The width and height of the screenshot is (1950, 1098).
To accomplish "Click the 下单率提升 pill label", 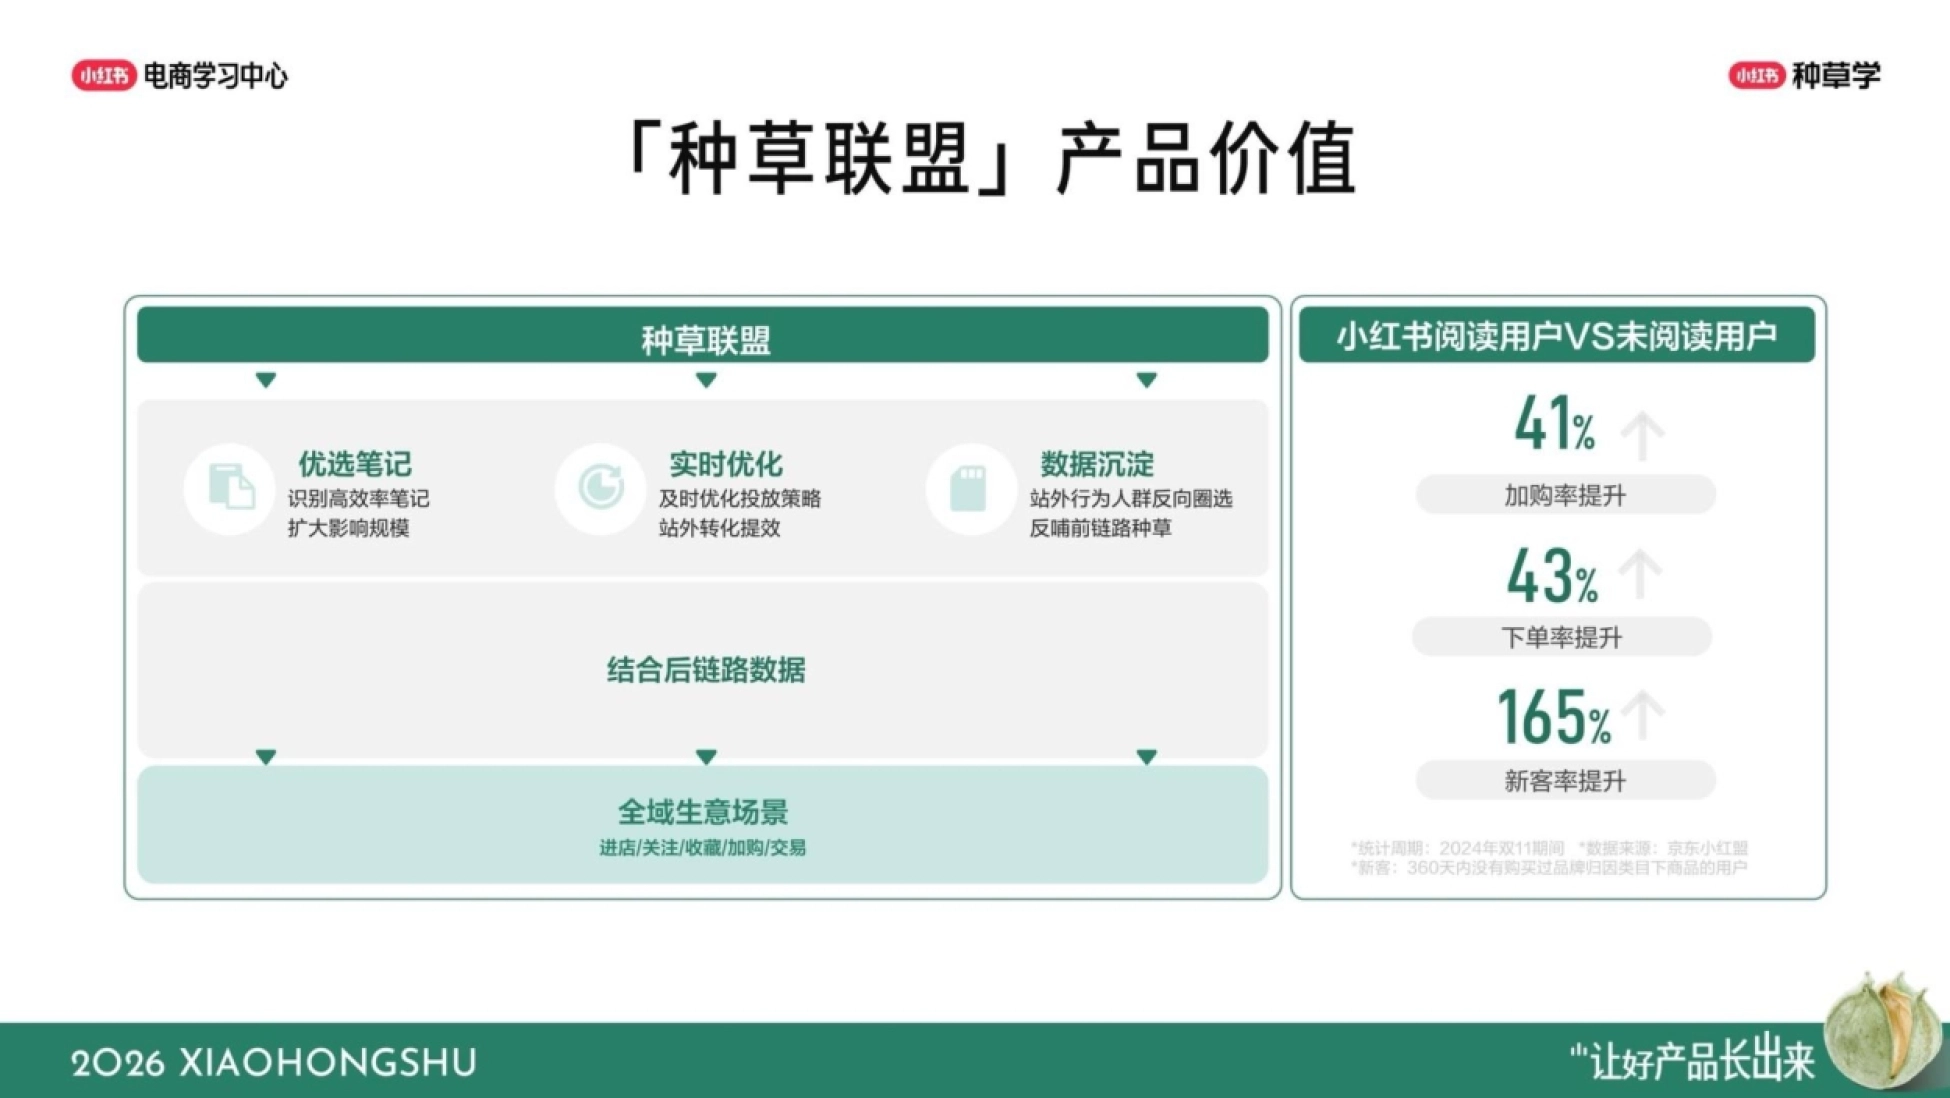I will pos(1562,637).
